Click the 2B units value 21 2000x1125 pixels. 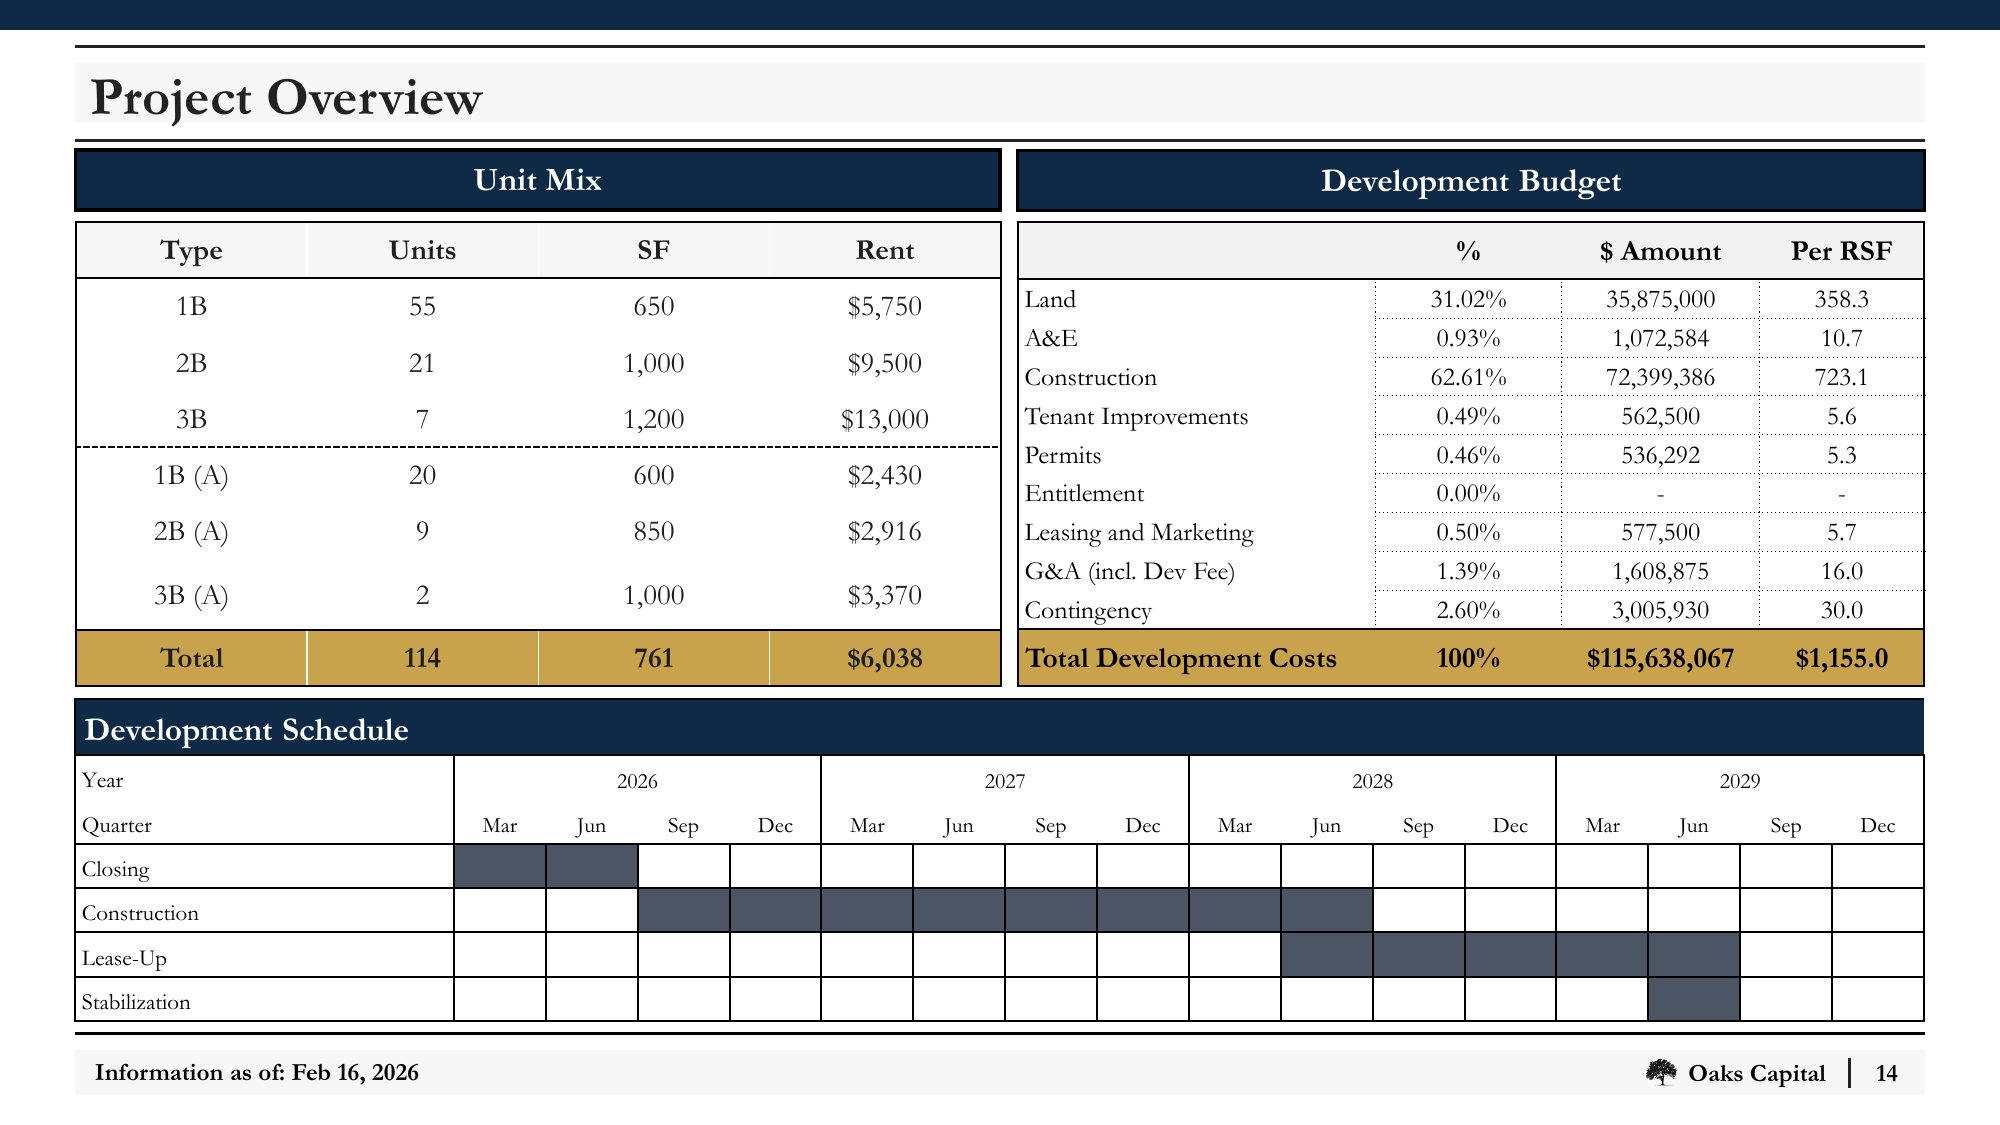422,363
